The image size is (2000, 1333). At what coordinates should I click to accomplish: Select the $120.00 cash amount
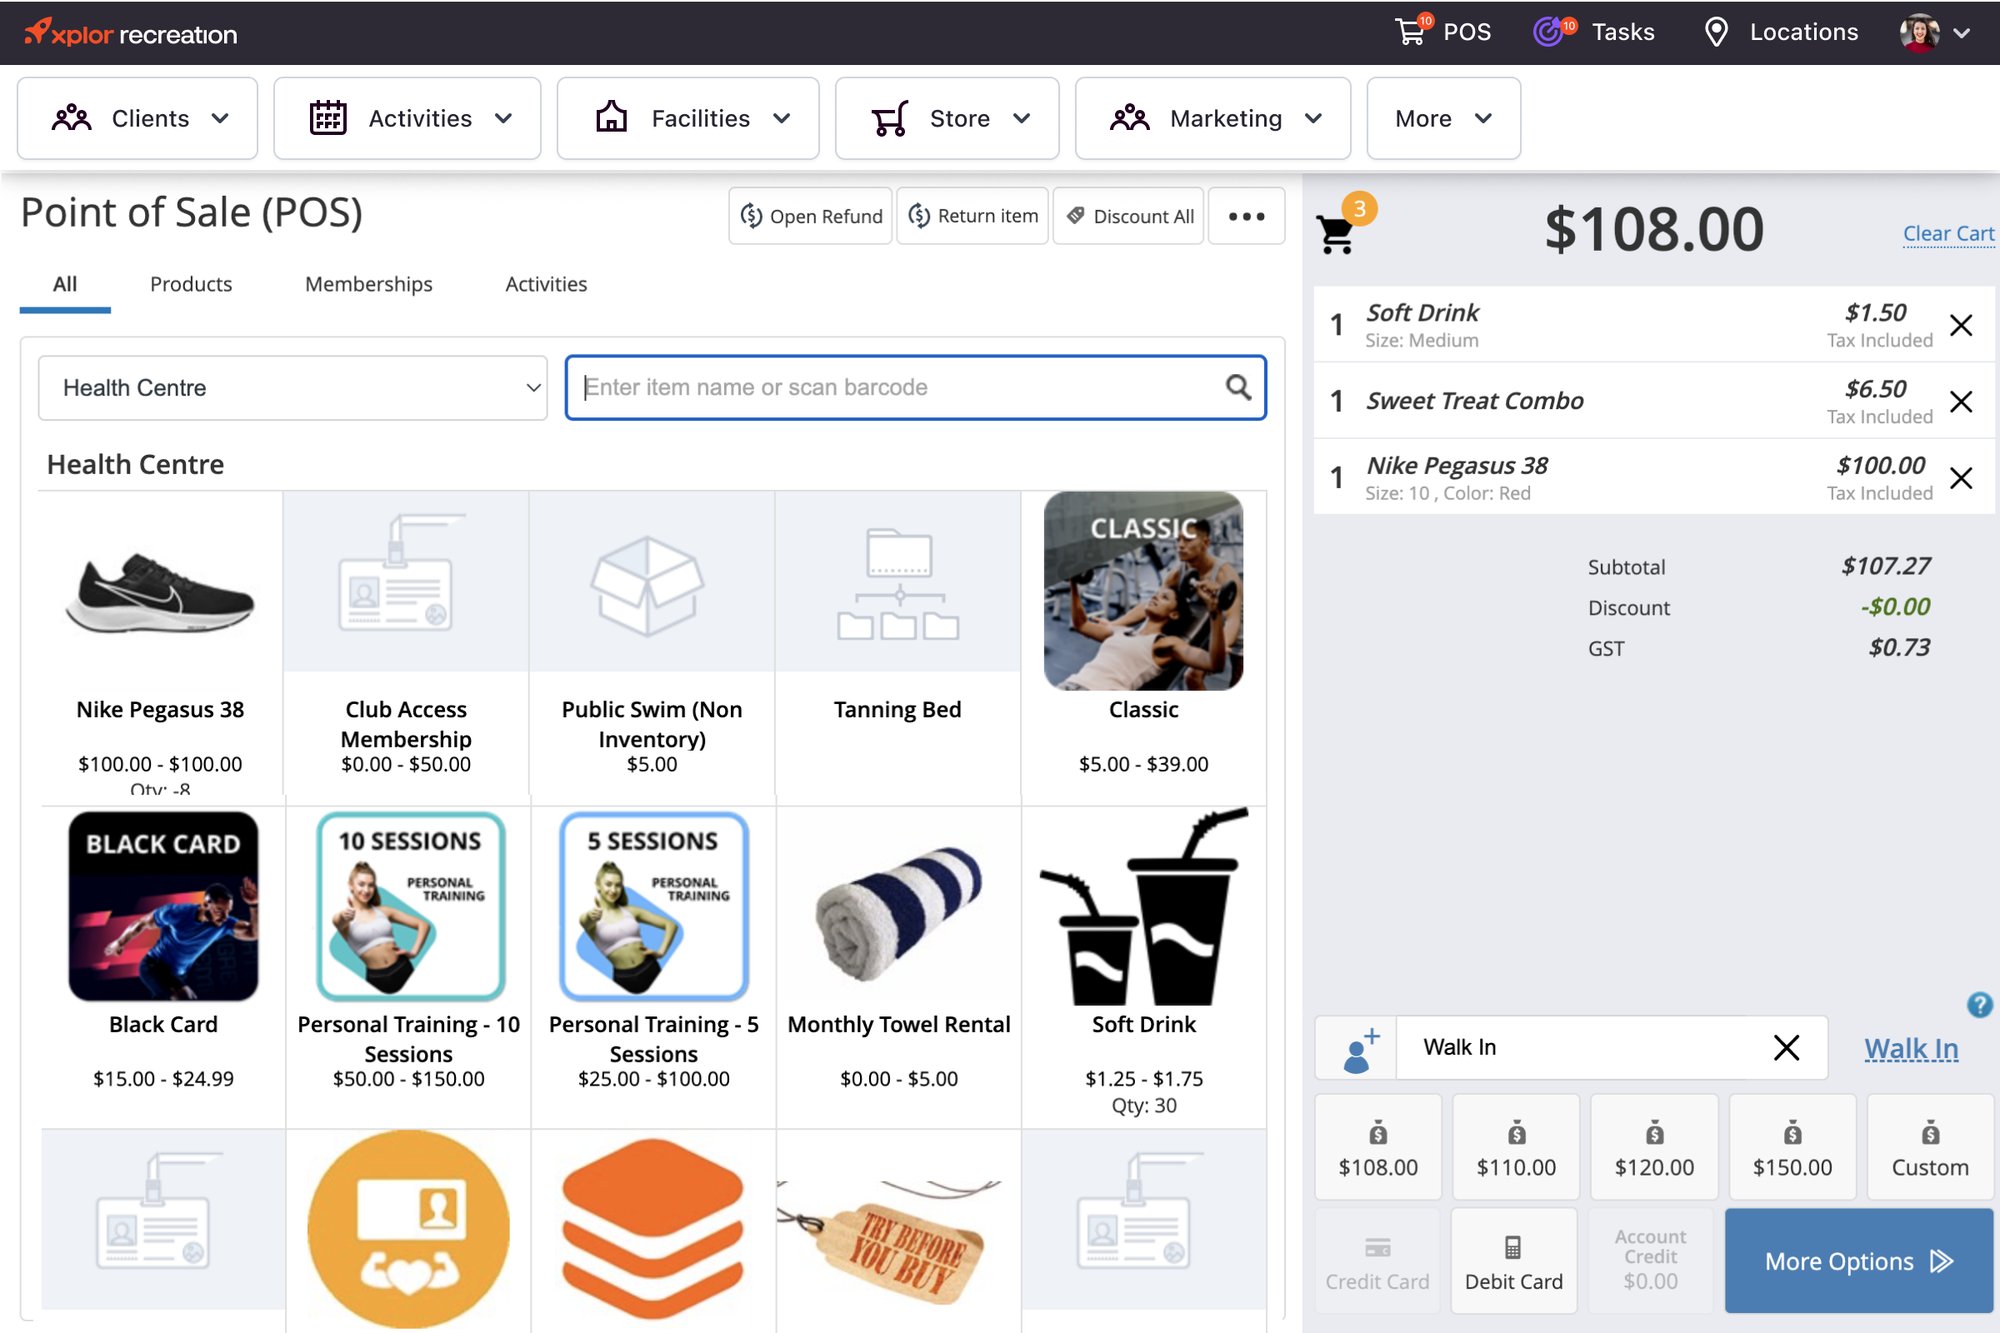click(1654, 1147)
